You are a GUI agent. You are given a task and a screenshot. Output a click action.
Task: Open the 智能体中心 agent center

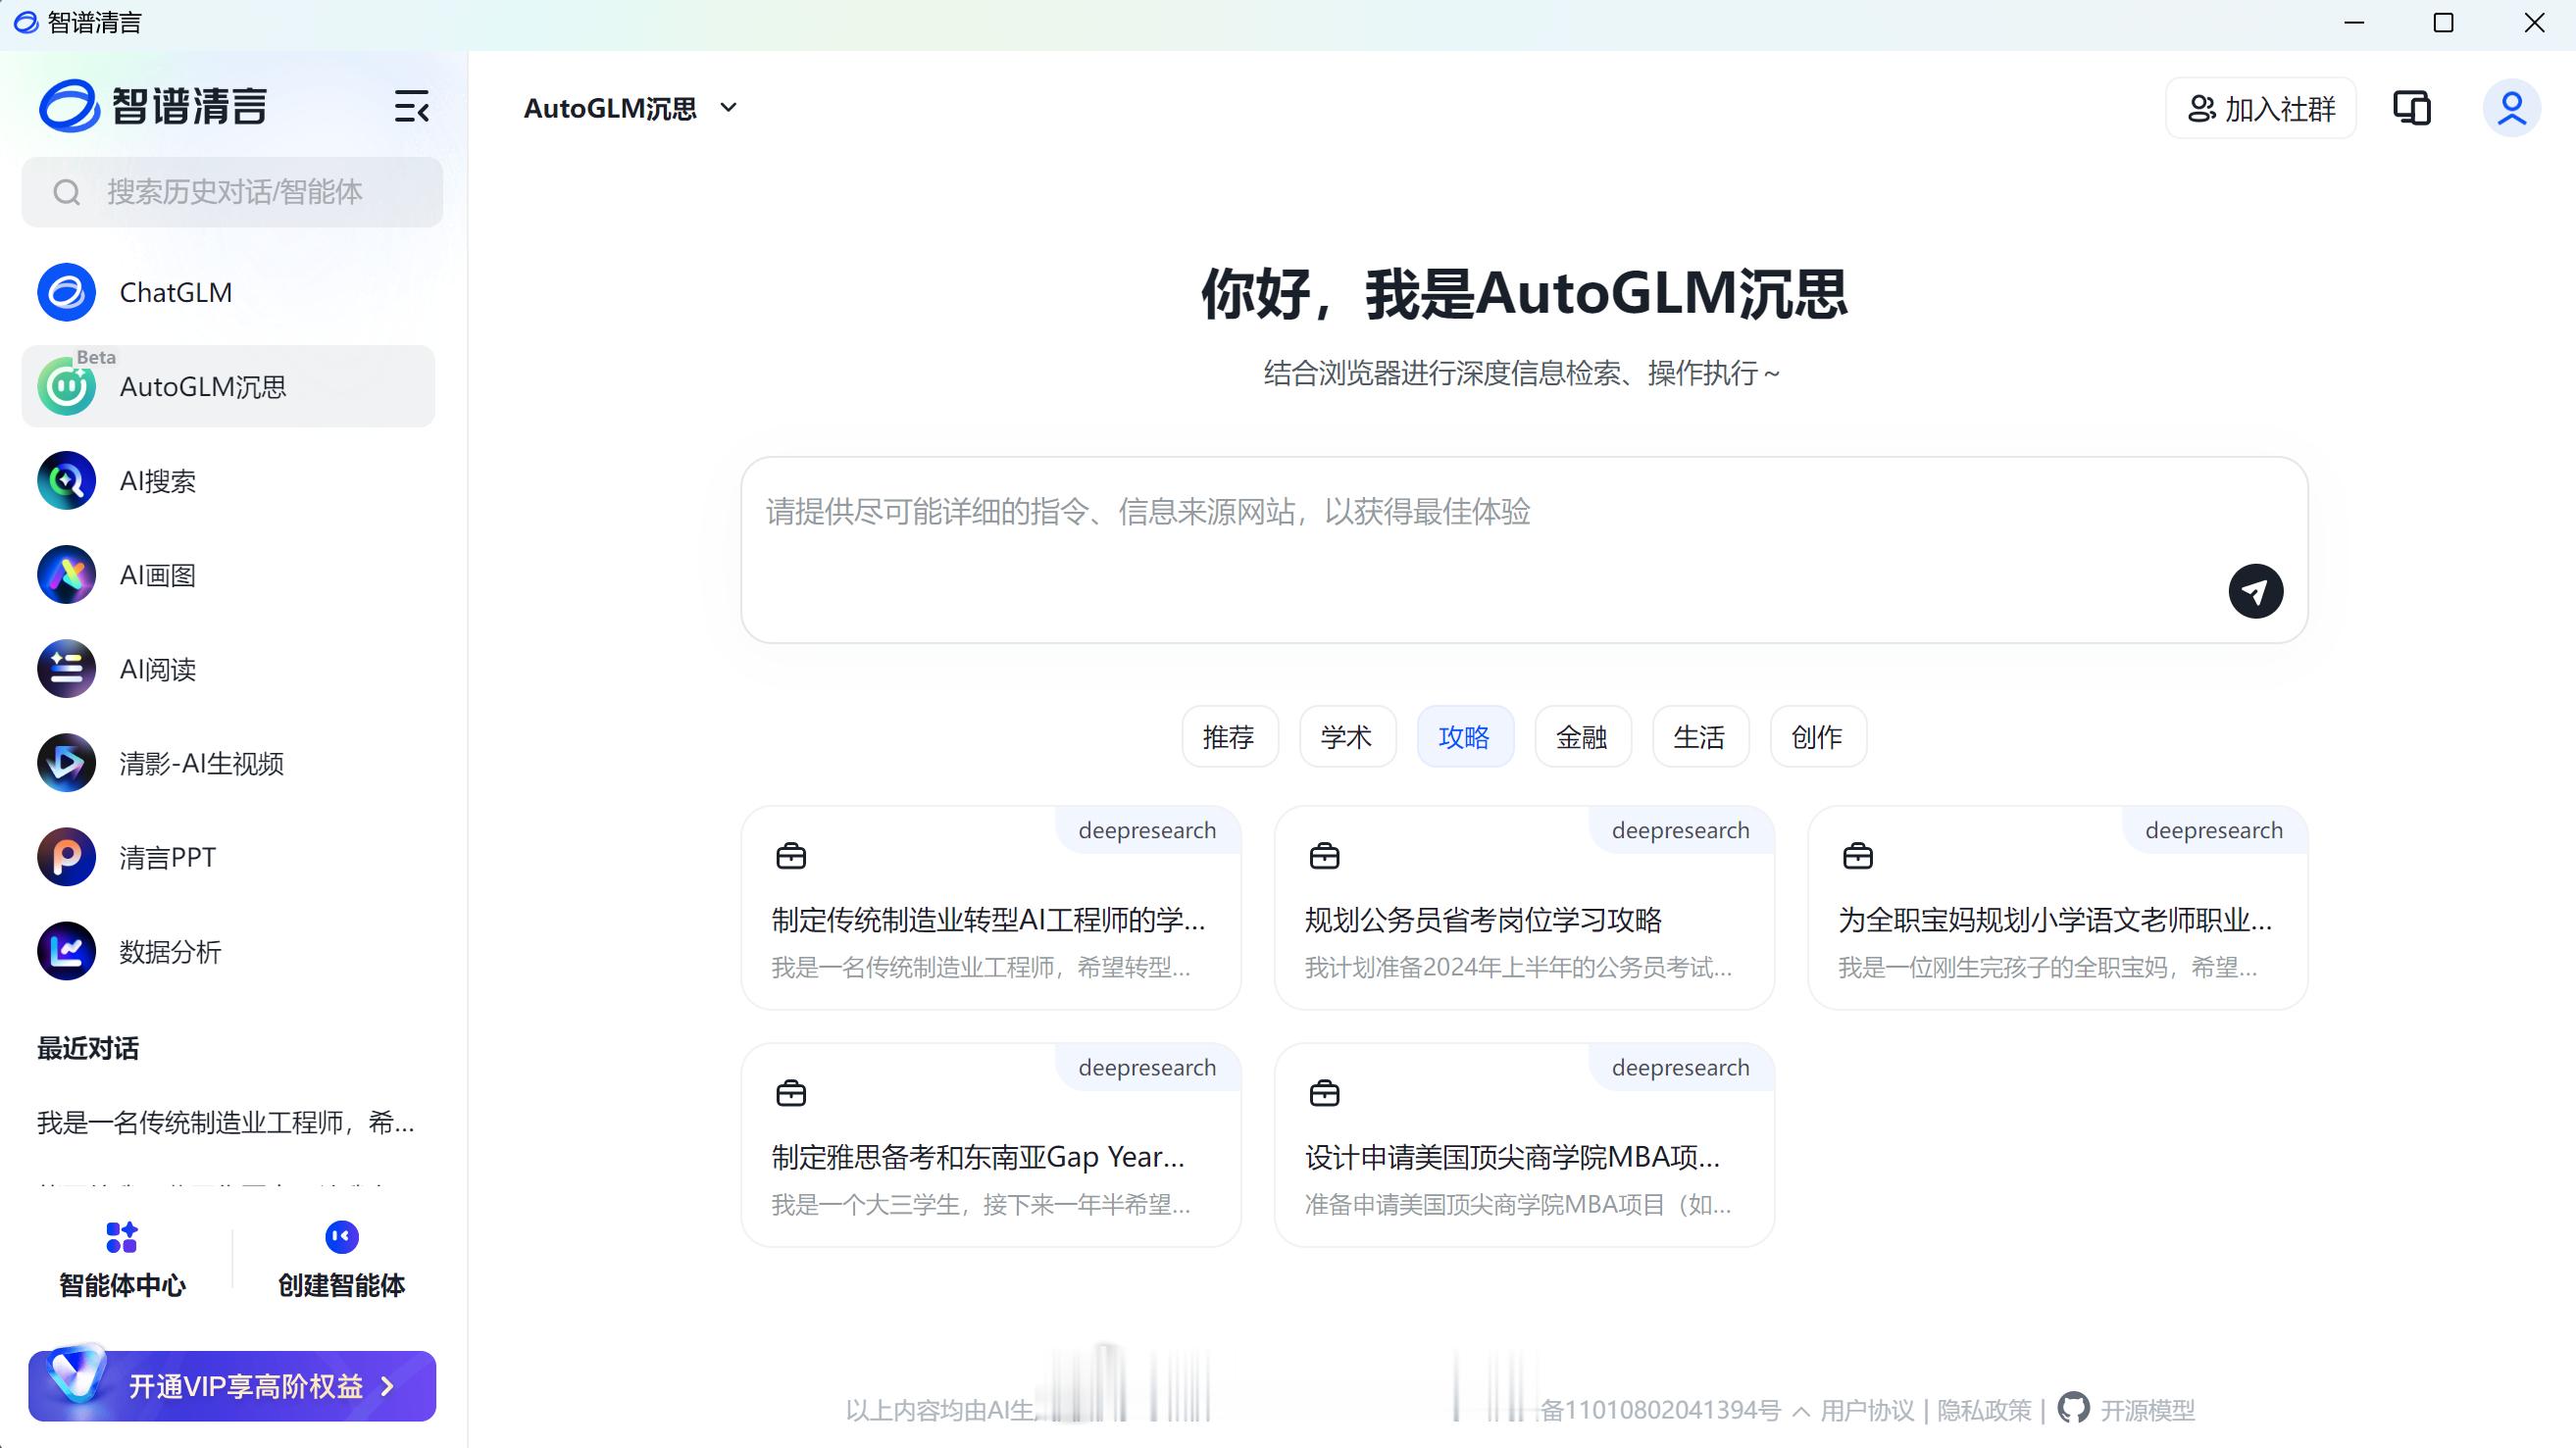(122, 1260)
